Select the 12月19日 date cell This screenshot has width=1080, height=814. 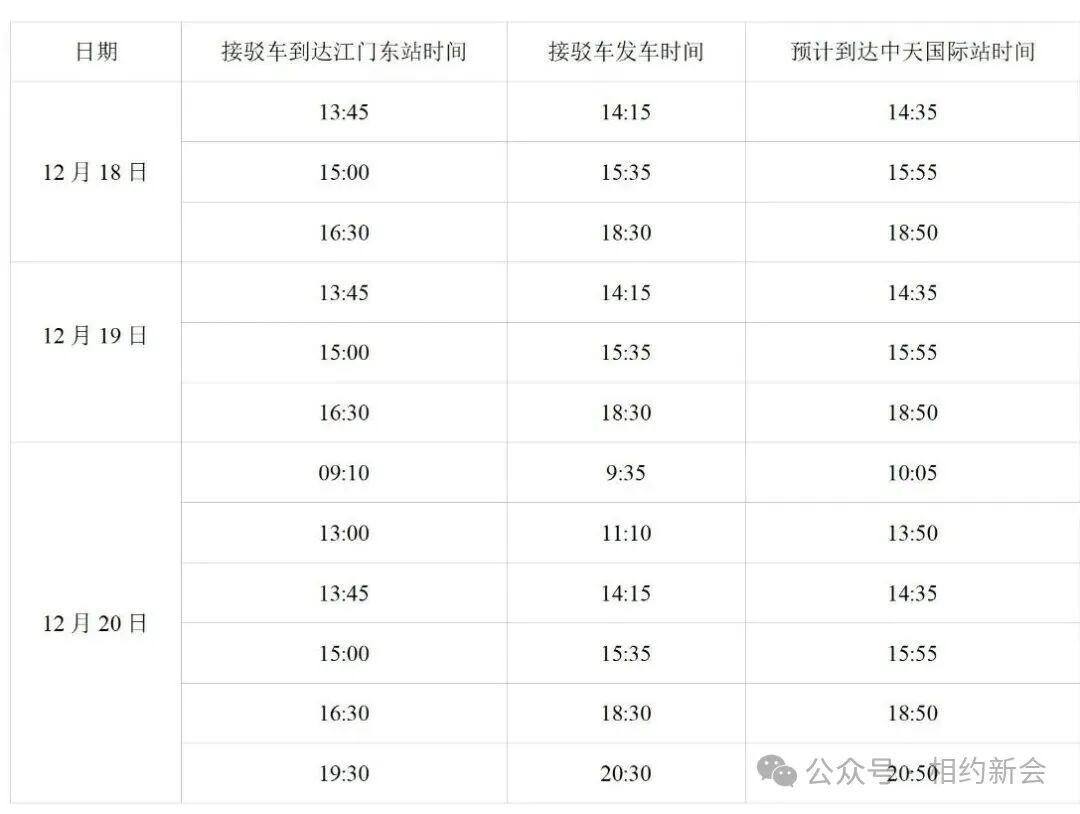[x=96, y=336]
